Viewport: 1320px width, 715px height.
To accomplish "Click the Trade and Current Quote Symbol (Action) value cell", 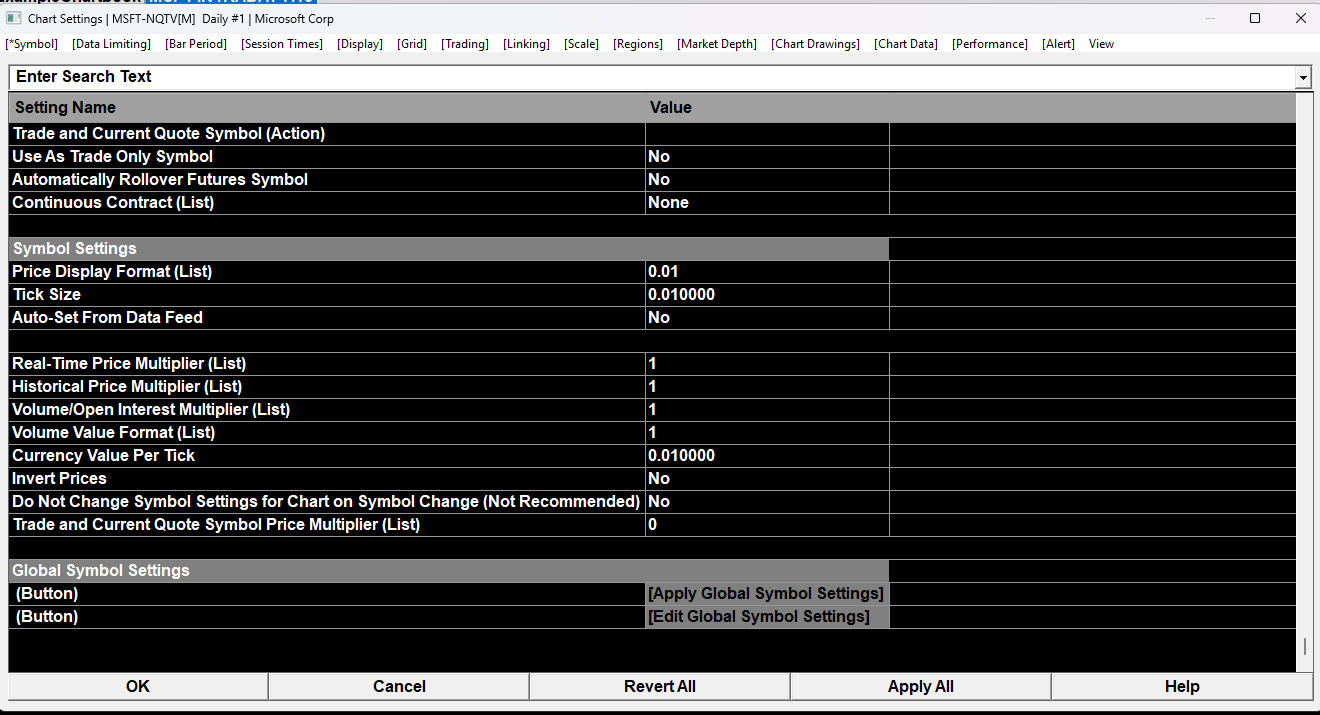I will click(767, 134).
